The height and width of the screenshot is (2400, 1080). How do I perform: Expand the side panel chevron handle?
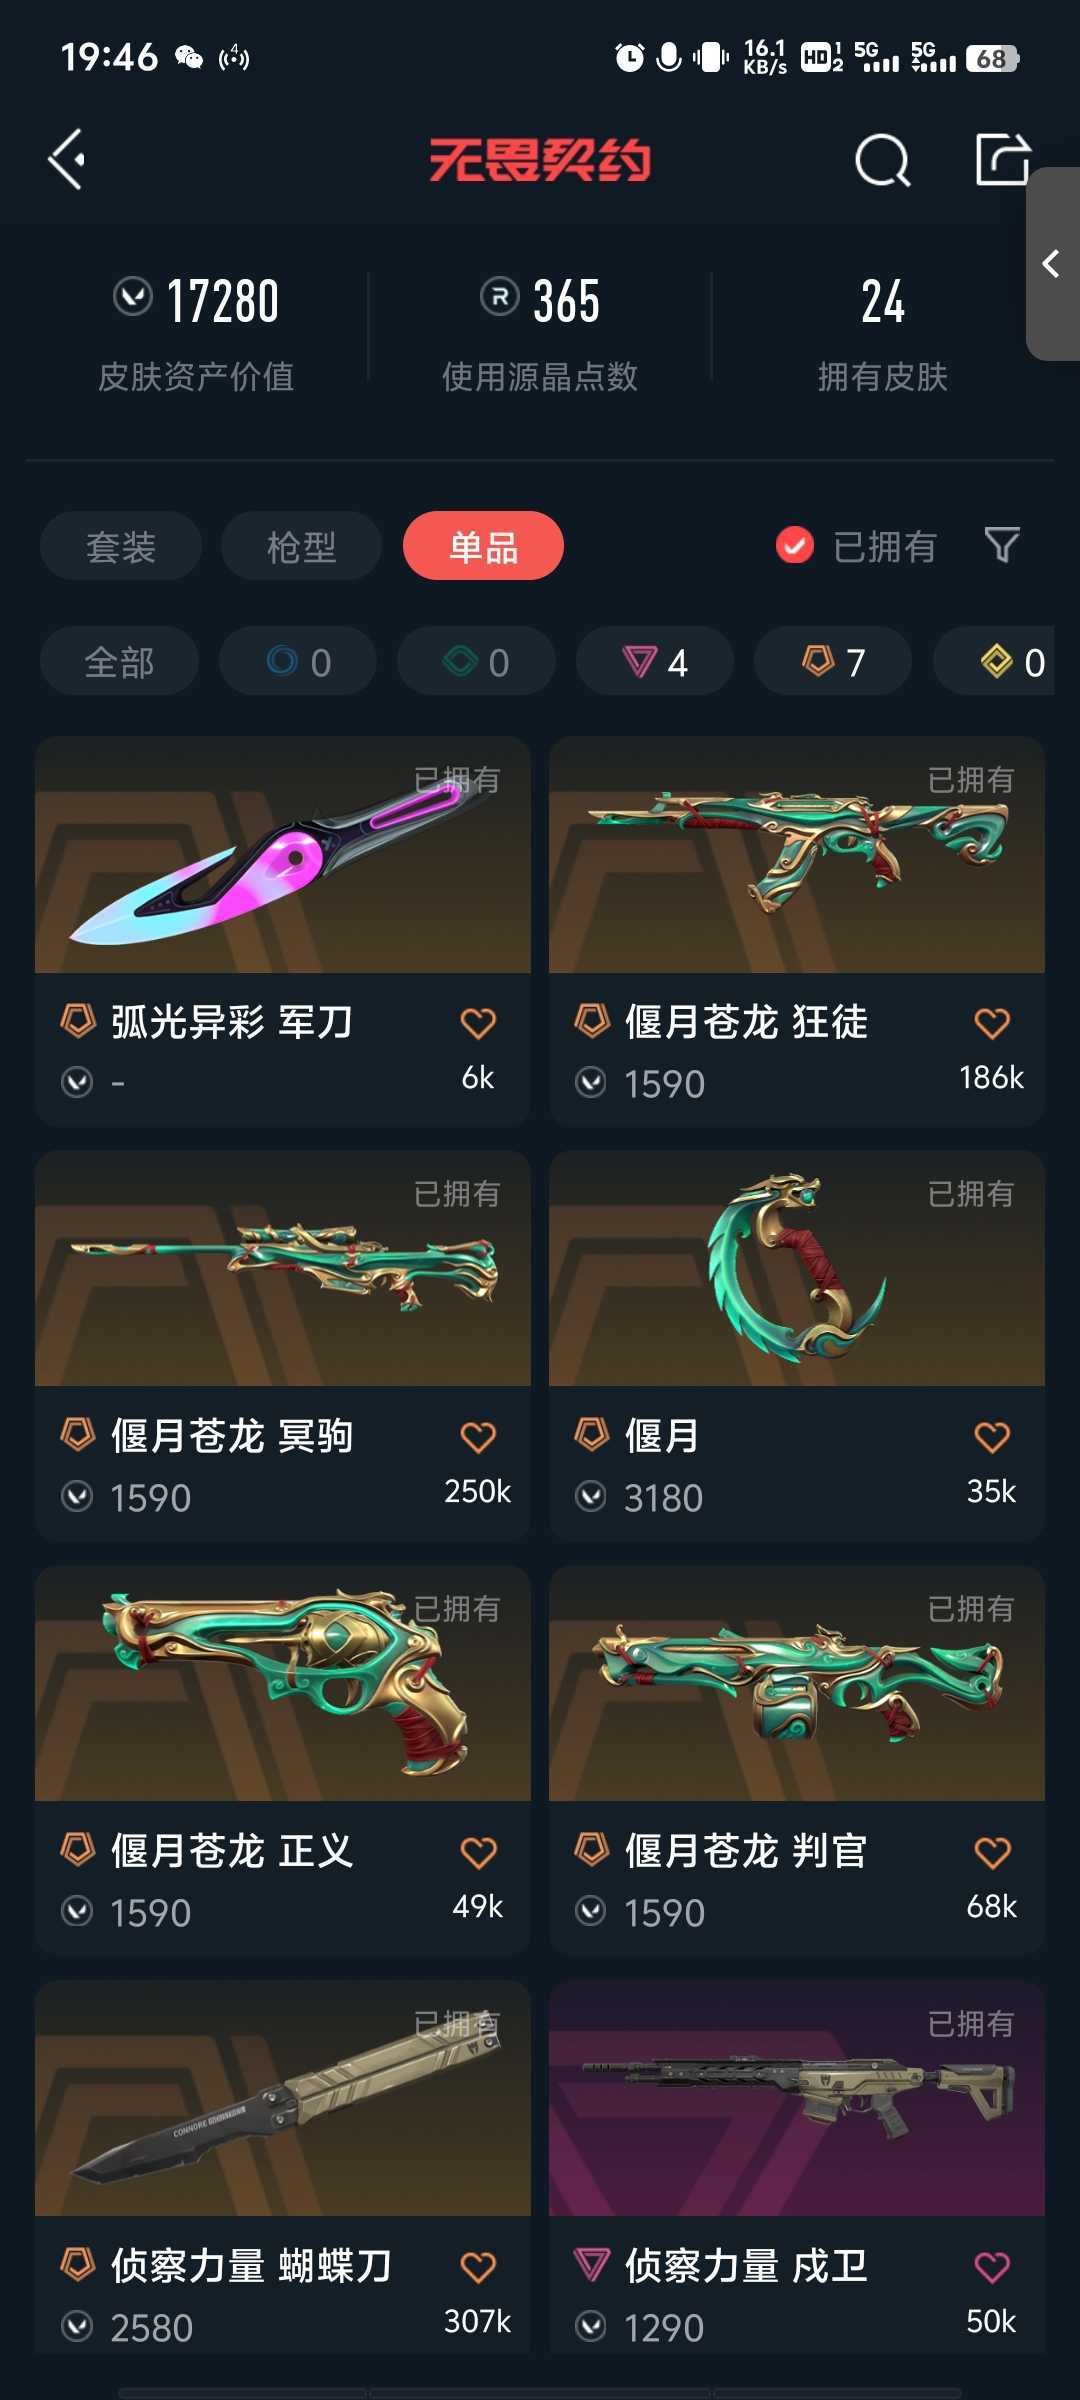coord(1052,264)
